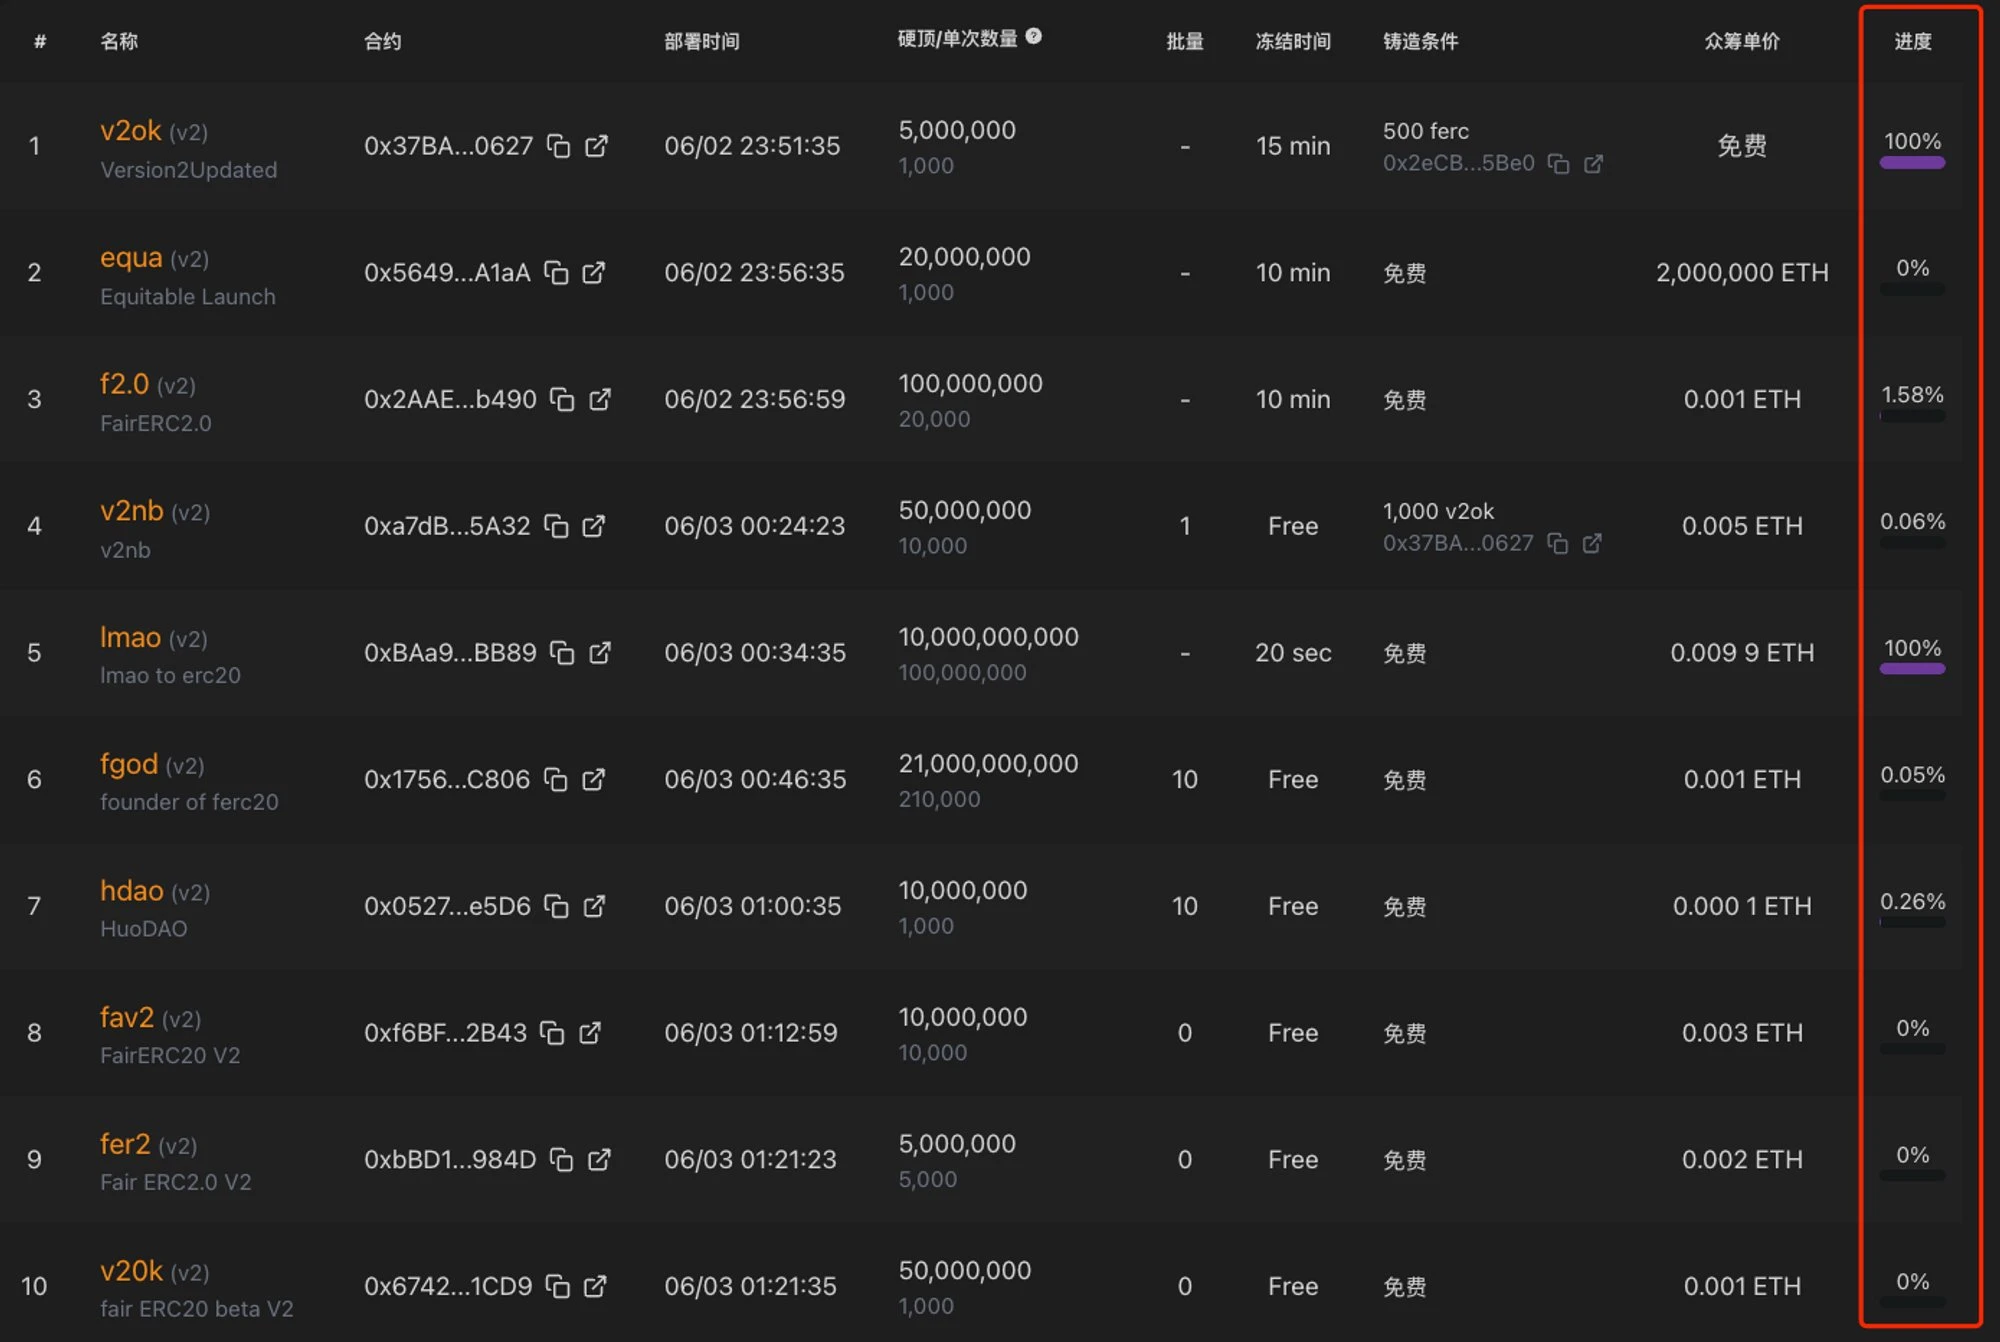The image size is (2000, 1342).
Task: Copy the v2ok contract address 0x37BA...0627
Action: pos(558,146)
